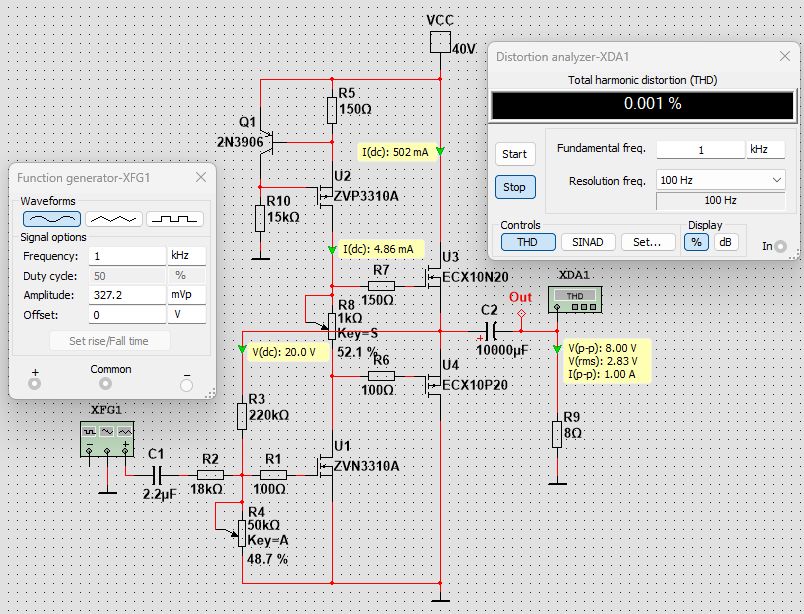Select the Q1 2N3906 transistor symbol
This screenshot has width=804, height=614.
266,142
